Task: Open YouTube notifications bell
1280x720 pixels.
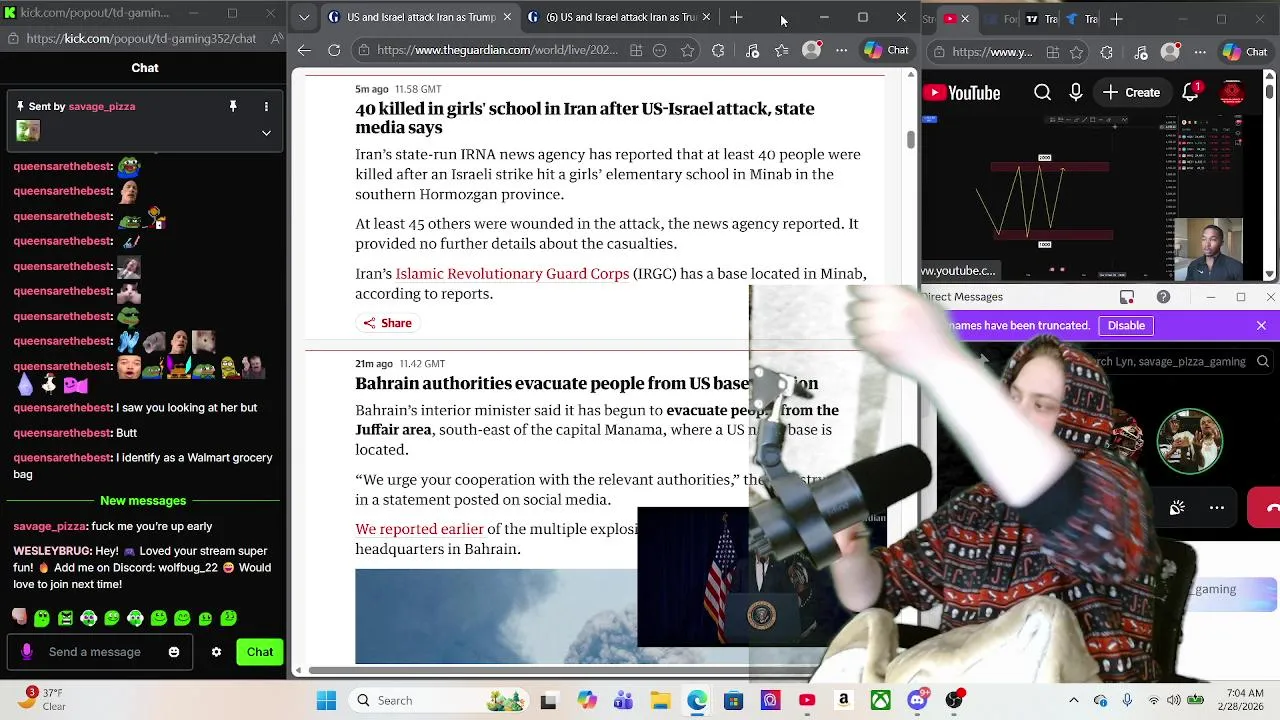Action: (x=1191, y=92)
